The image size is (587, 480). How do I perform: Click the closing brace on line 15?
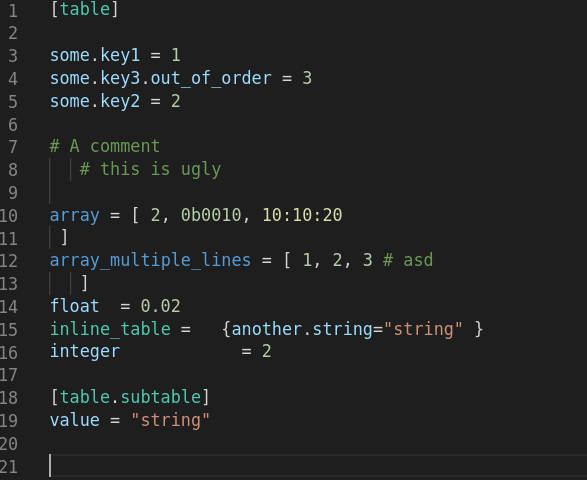479,329
